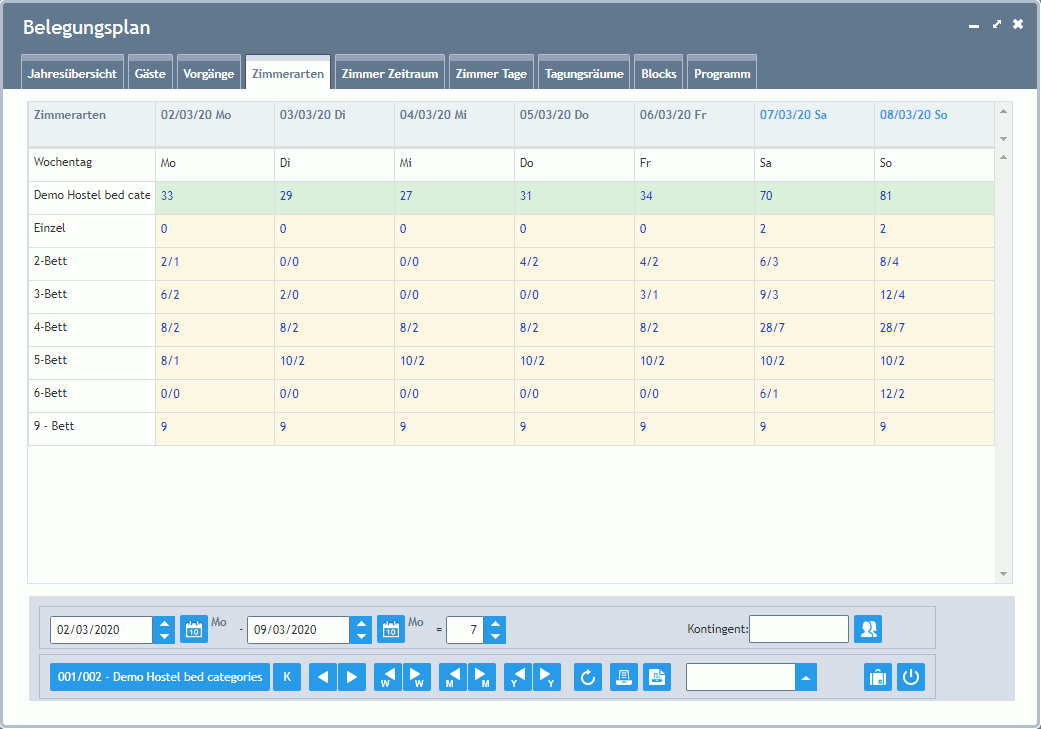
Task: Open the Tagungsräume tab
Action: tap(584, 73)
